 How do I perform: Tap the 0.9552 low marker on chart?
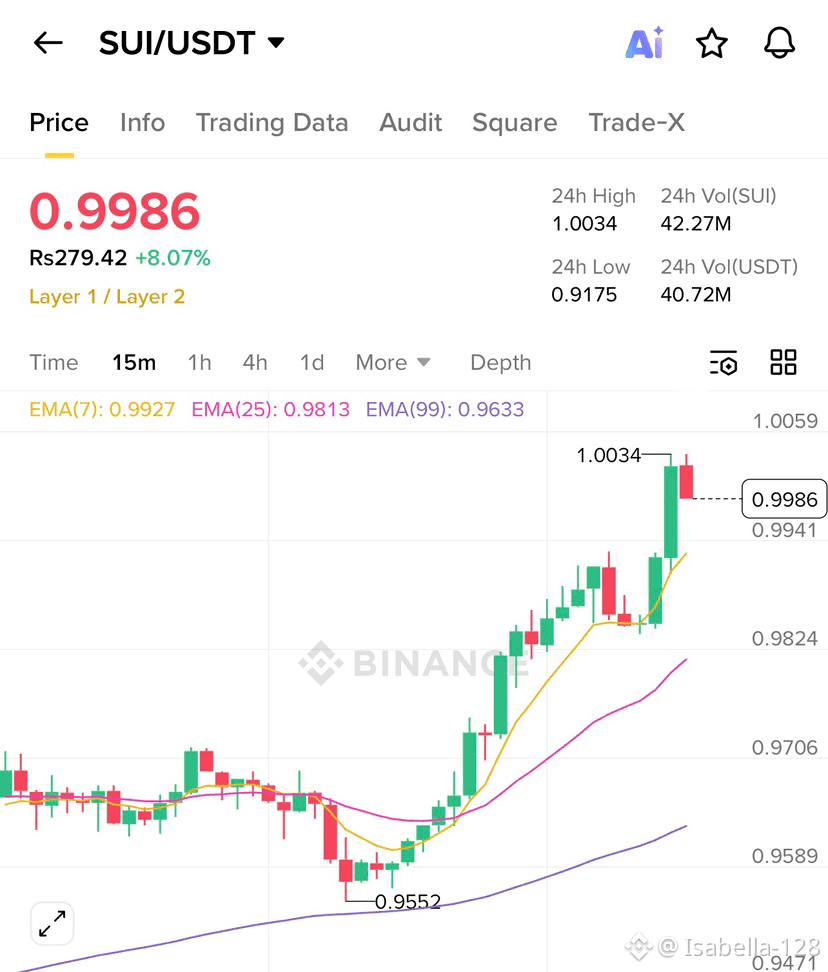point(408,901)
